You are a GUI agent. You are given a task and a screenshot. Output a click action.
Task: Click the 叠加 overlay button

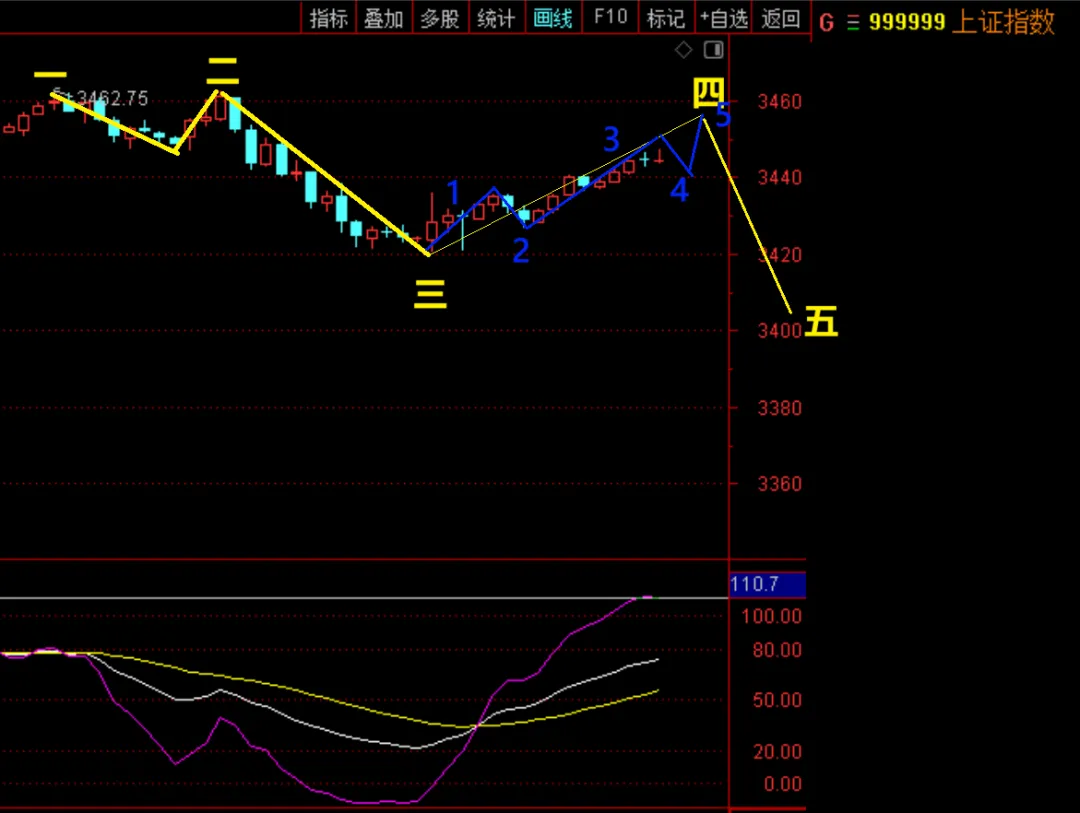[x=384, y=18]
